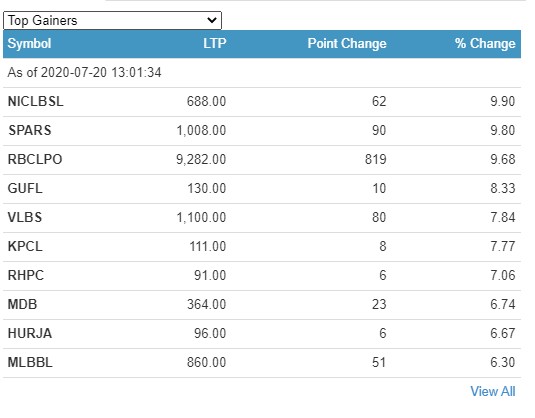The height and width of the screenshot is (418, 535).
Task: Click the dropdown chevron arrow
Action: 212,20
